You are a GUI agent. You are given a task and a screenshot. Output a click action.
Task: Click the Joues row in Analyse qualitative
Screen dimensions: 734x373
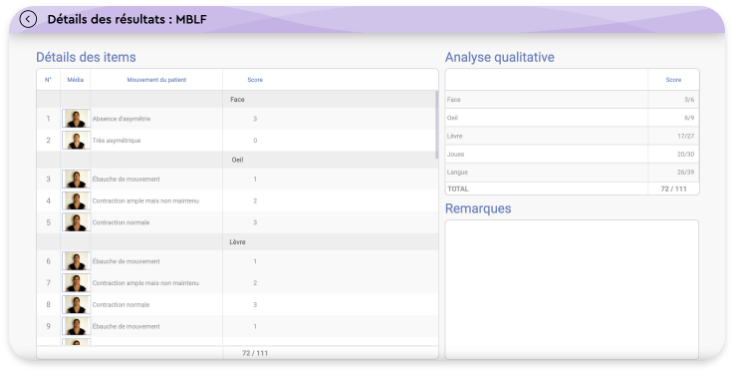[x=572, y=154]
